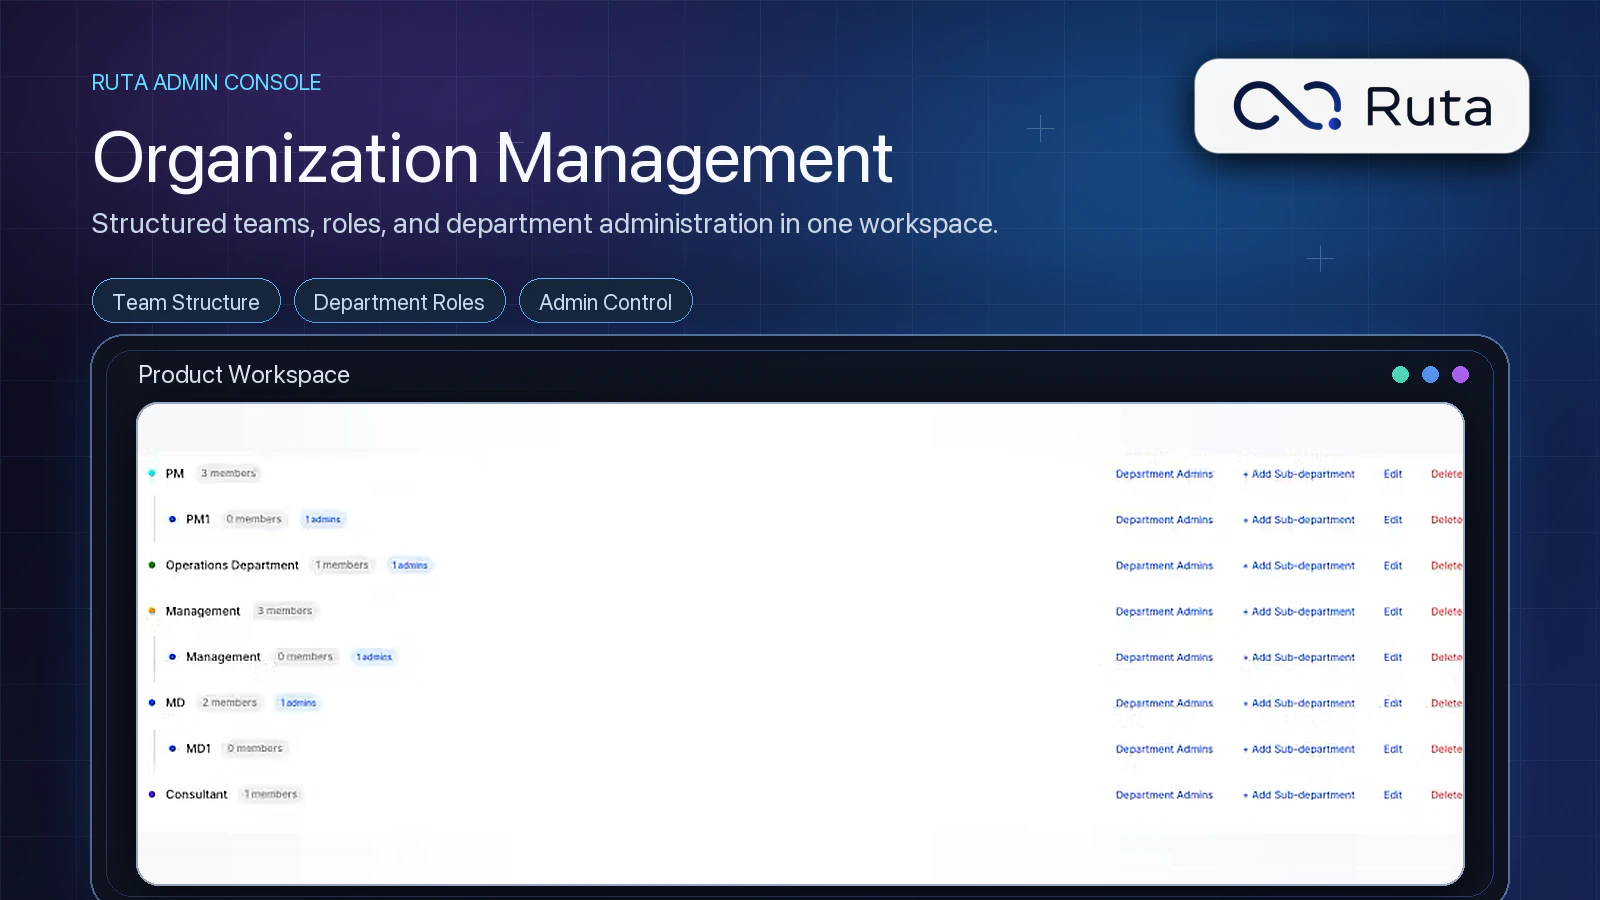Add a sub-department under Consultant
The height and width of the screenshot is (900, 1600).
coord(1298,796)
